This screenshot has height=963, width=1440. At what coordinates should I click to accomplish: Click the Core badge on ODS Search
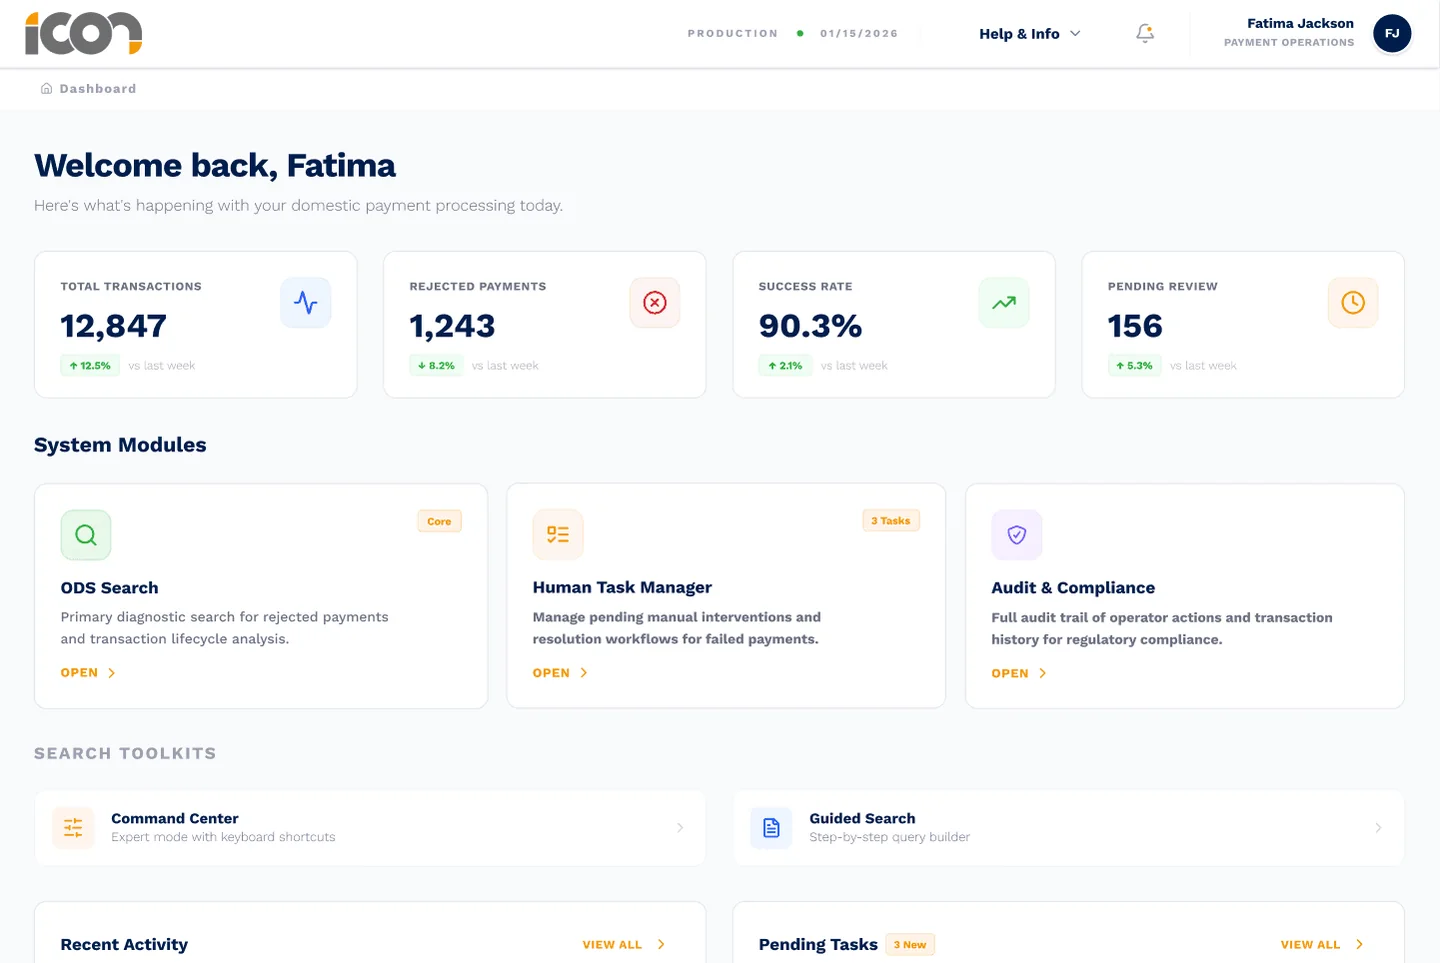tap(439, 521)
